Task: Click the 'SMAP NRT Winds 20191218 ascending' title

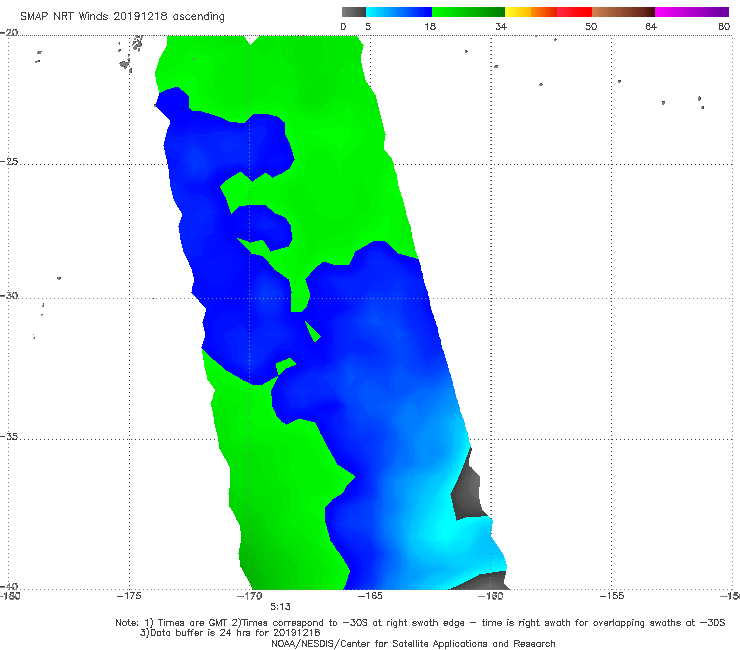Action: (x=122, y=16)
